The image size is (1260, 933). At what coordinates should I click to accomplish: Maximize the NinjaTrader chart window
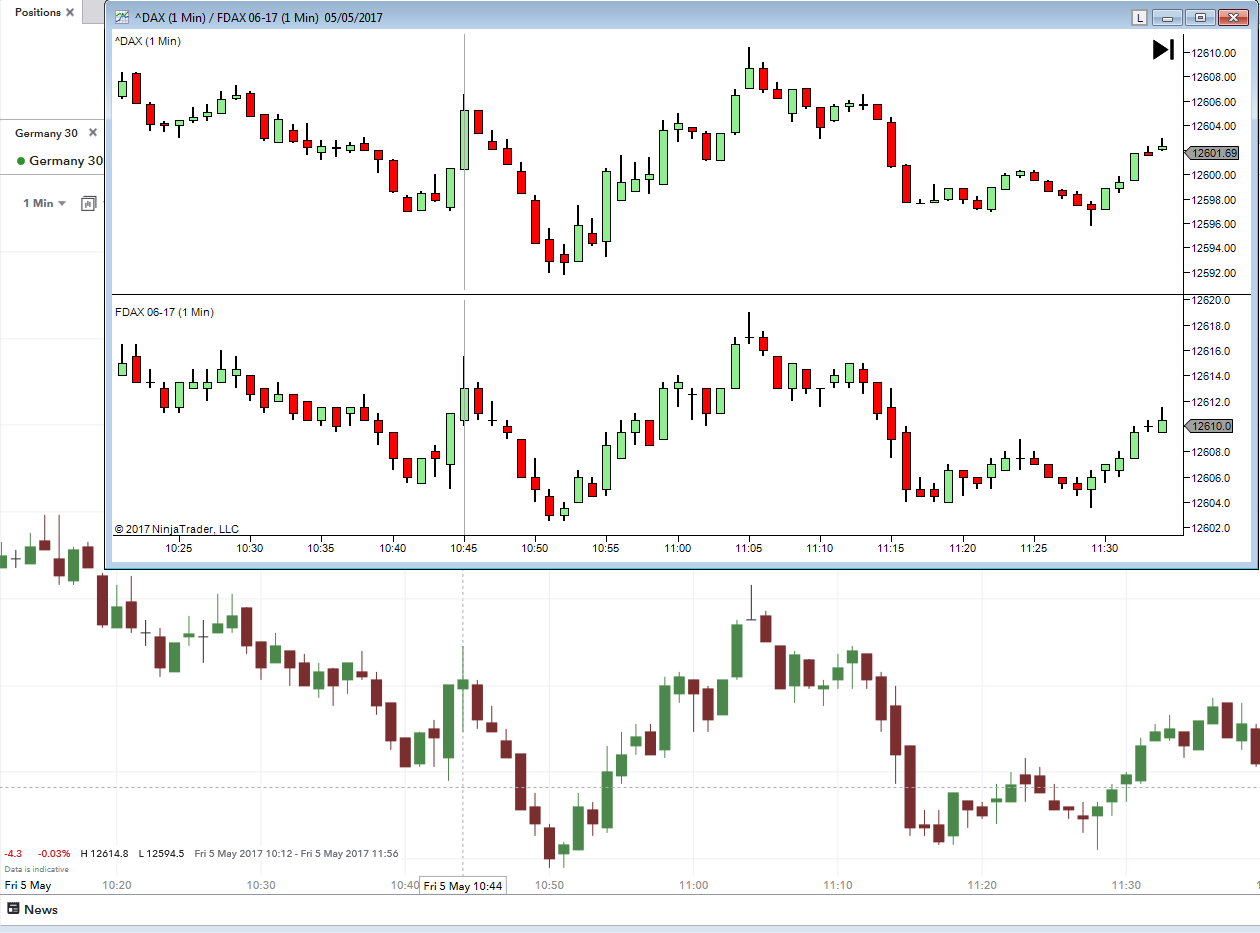1199,17
